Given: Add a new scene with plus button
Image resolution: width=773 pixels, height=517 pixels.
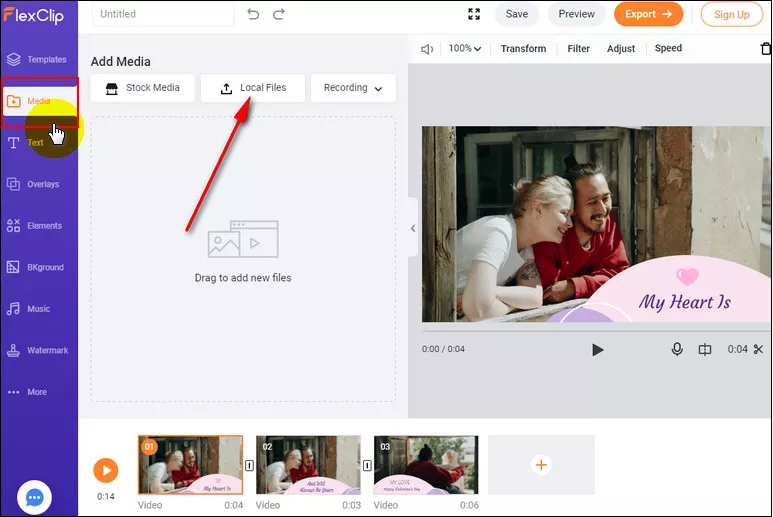Looking at the screenshot, I should 541,465.
